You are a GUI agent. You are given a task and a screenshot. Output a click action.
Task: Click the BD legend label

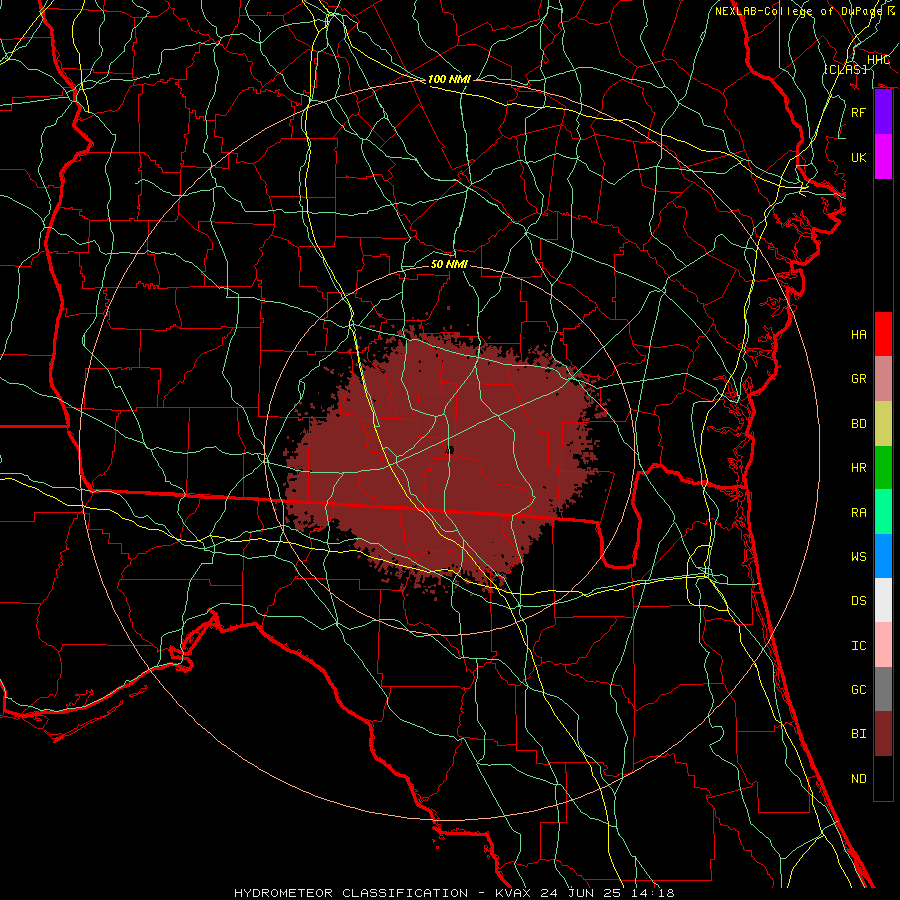[858, 424]
